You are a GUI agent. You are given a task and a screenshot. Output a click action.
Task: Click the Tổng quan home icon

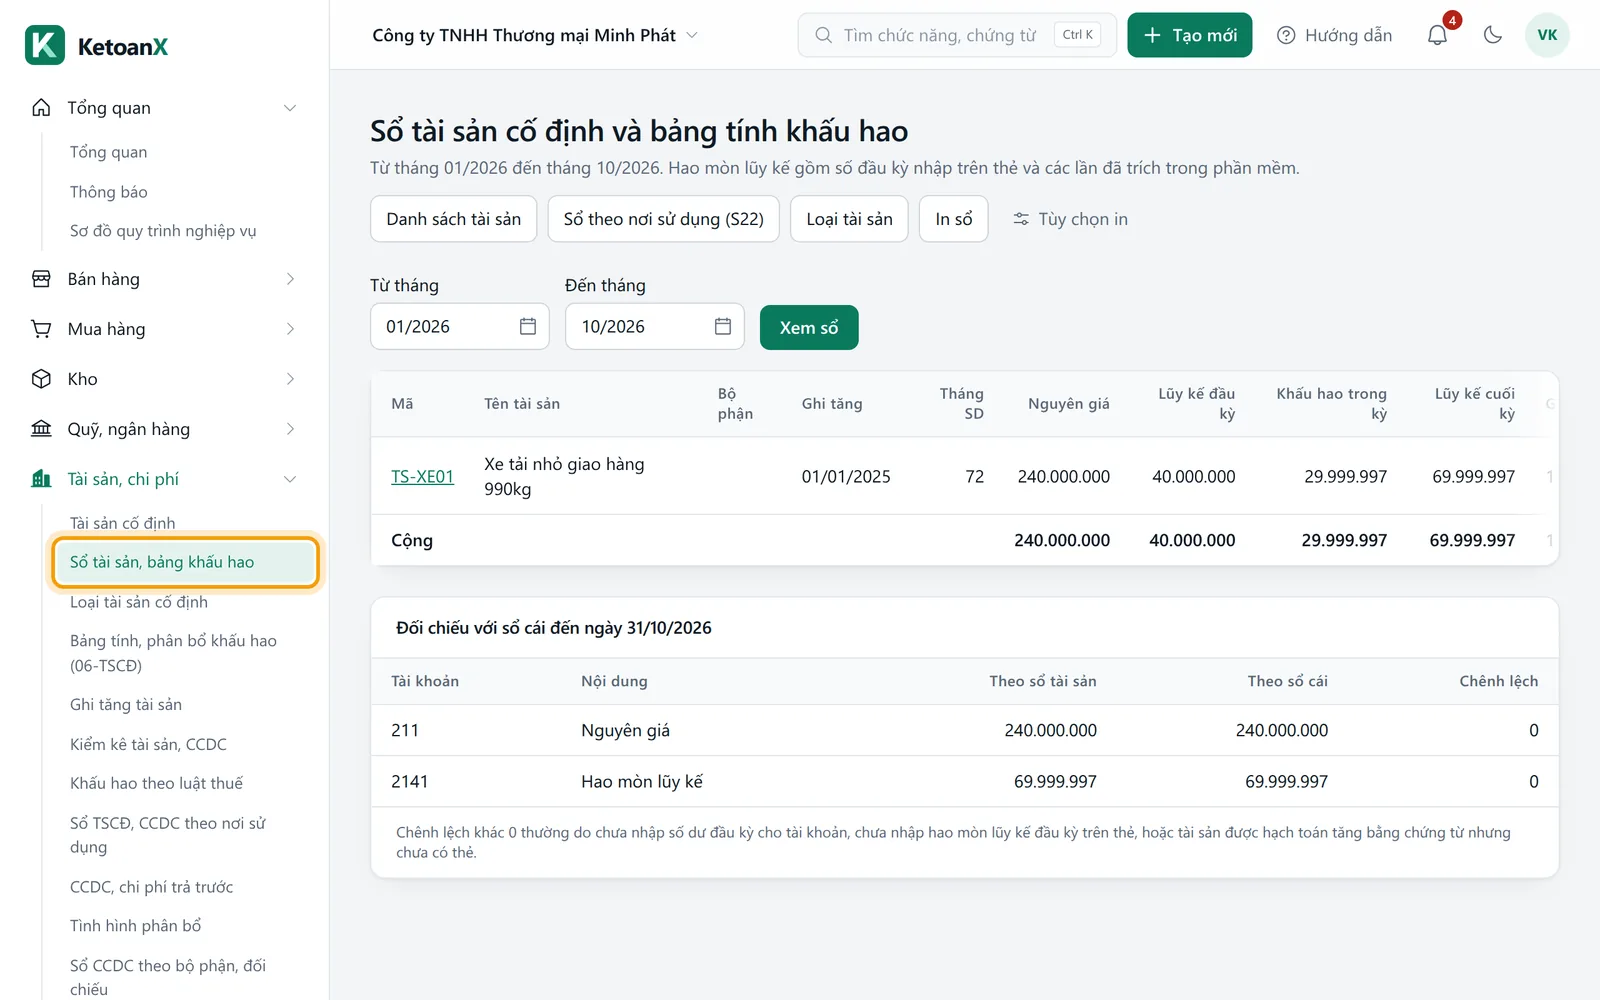coord(41,107)
